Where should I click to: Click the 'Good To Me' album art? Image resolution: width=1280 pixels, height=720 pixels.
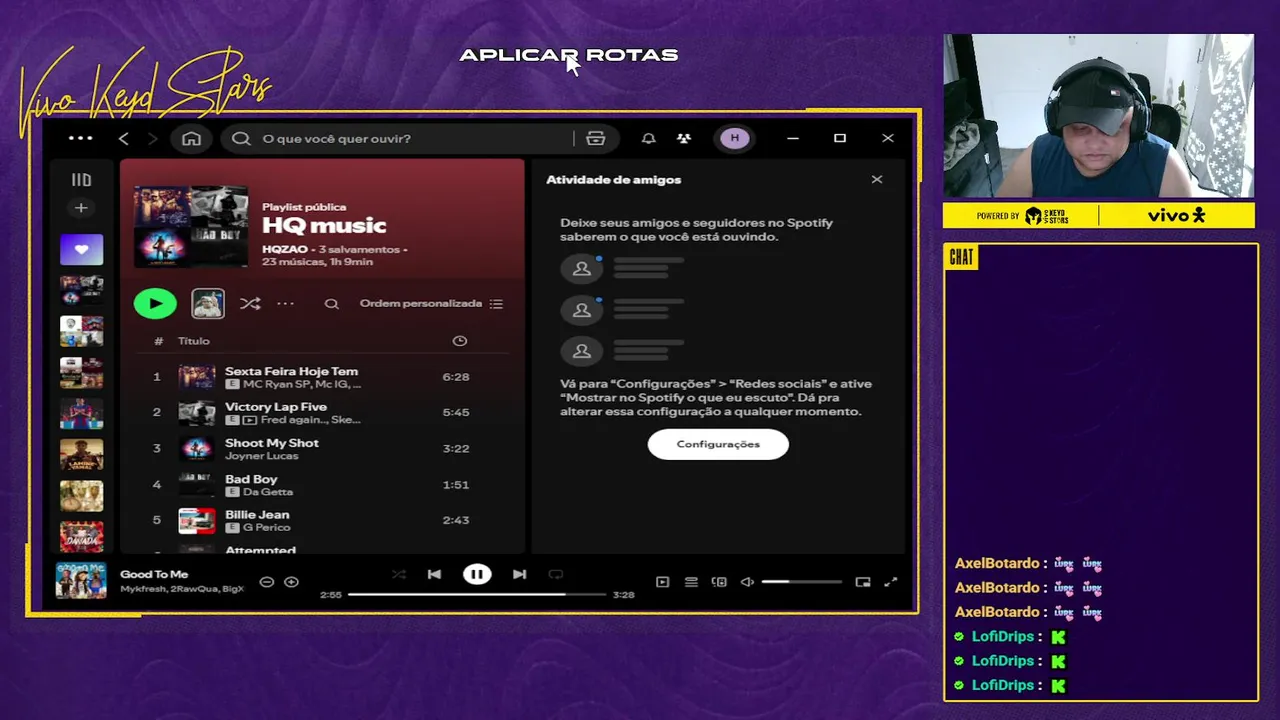click(x=81, y=580)
